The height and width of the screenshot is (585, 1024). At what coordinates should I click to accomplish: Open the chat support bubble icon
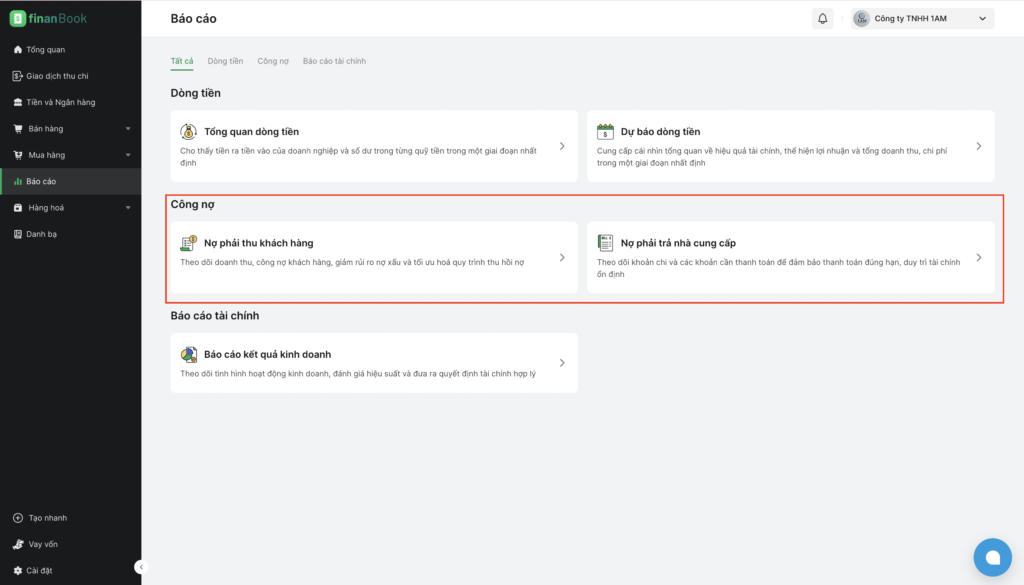pyautogui.click(x=992, y=557)
